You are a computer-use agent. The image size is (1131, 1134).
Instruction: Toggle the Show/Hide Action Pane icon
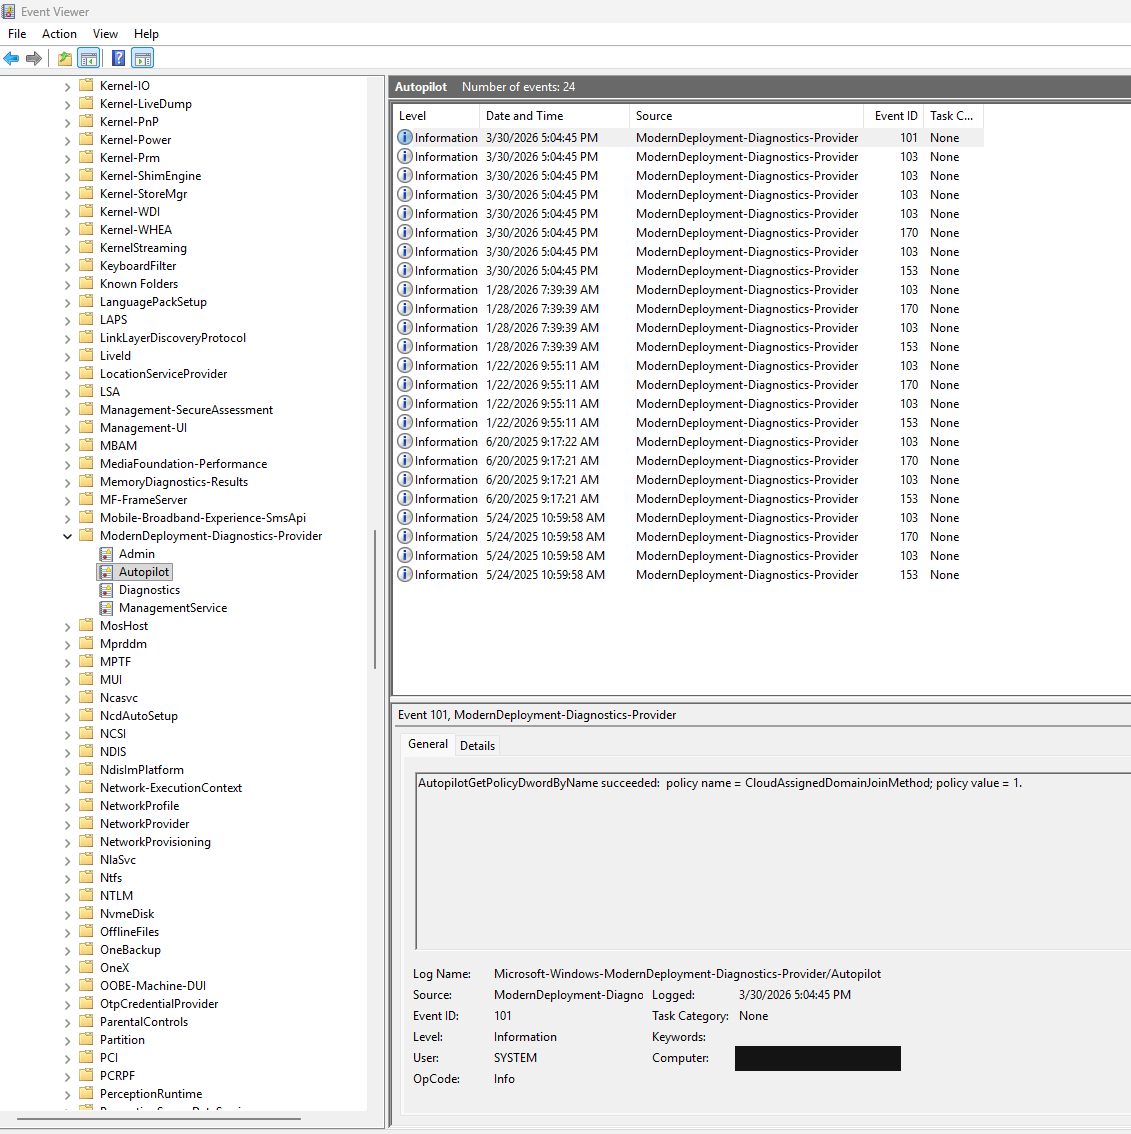[143, 59]
